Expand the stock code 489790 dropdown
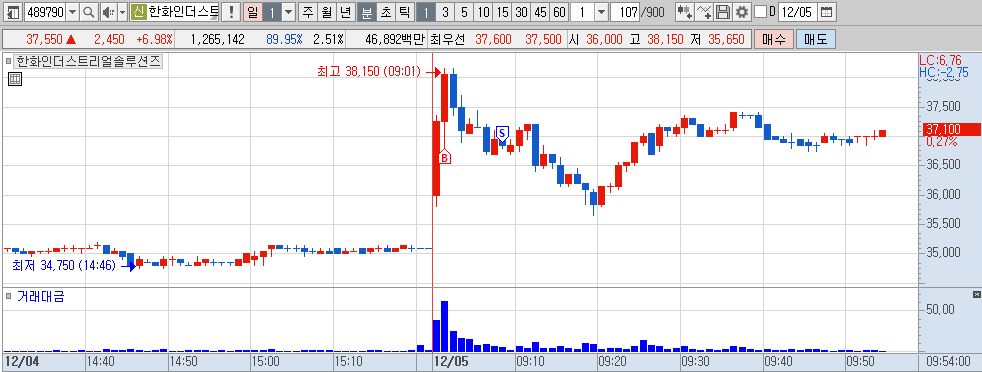This screenshot has height=372, width=982. pos(73,11)
